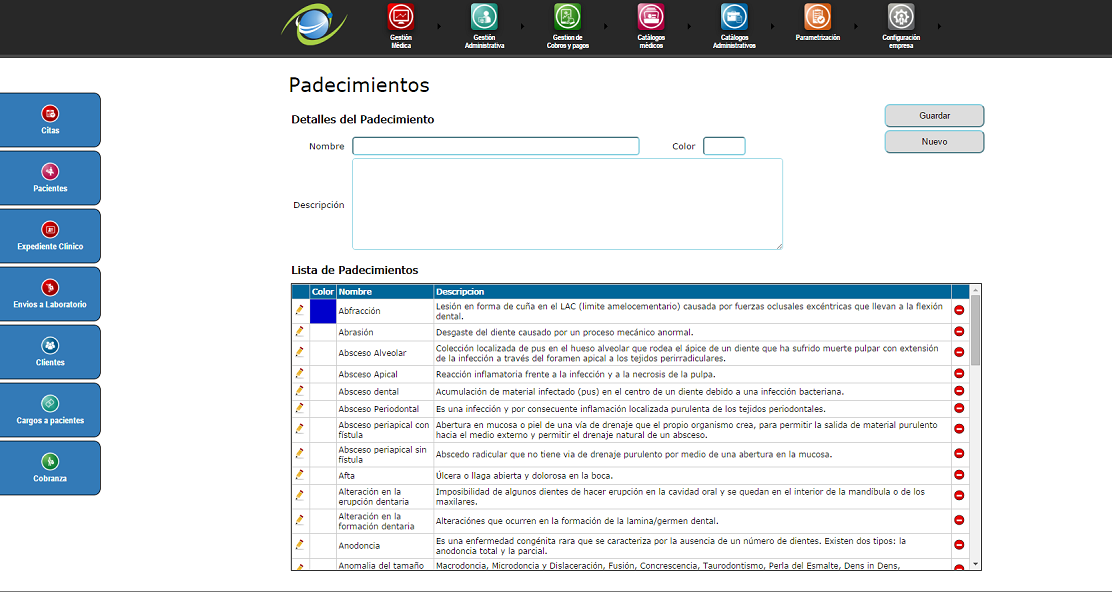The width and height of the screenshot is (1112, 592).
Task: Focus the Nombre text field
Action: pyautogui.click(x=495, y=146)
